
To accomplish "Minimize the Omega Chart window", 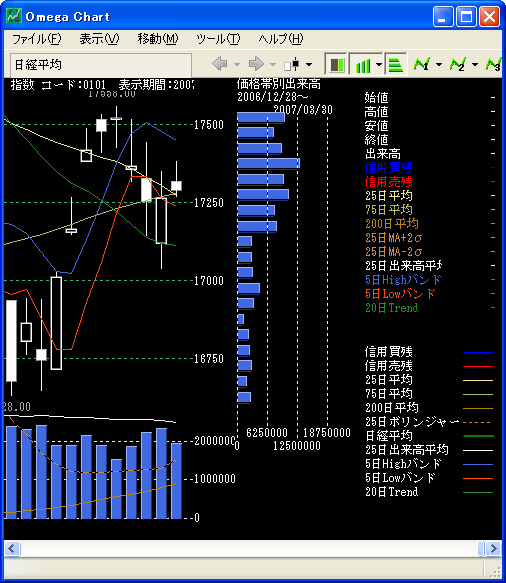I will [x=443, y=17].
